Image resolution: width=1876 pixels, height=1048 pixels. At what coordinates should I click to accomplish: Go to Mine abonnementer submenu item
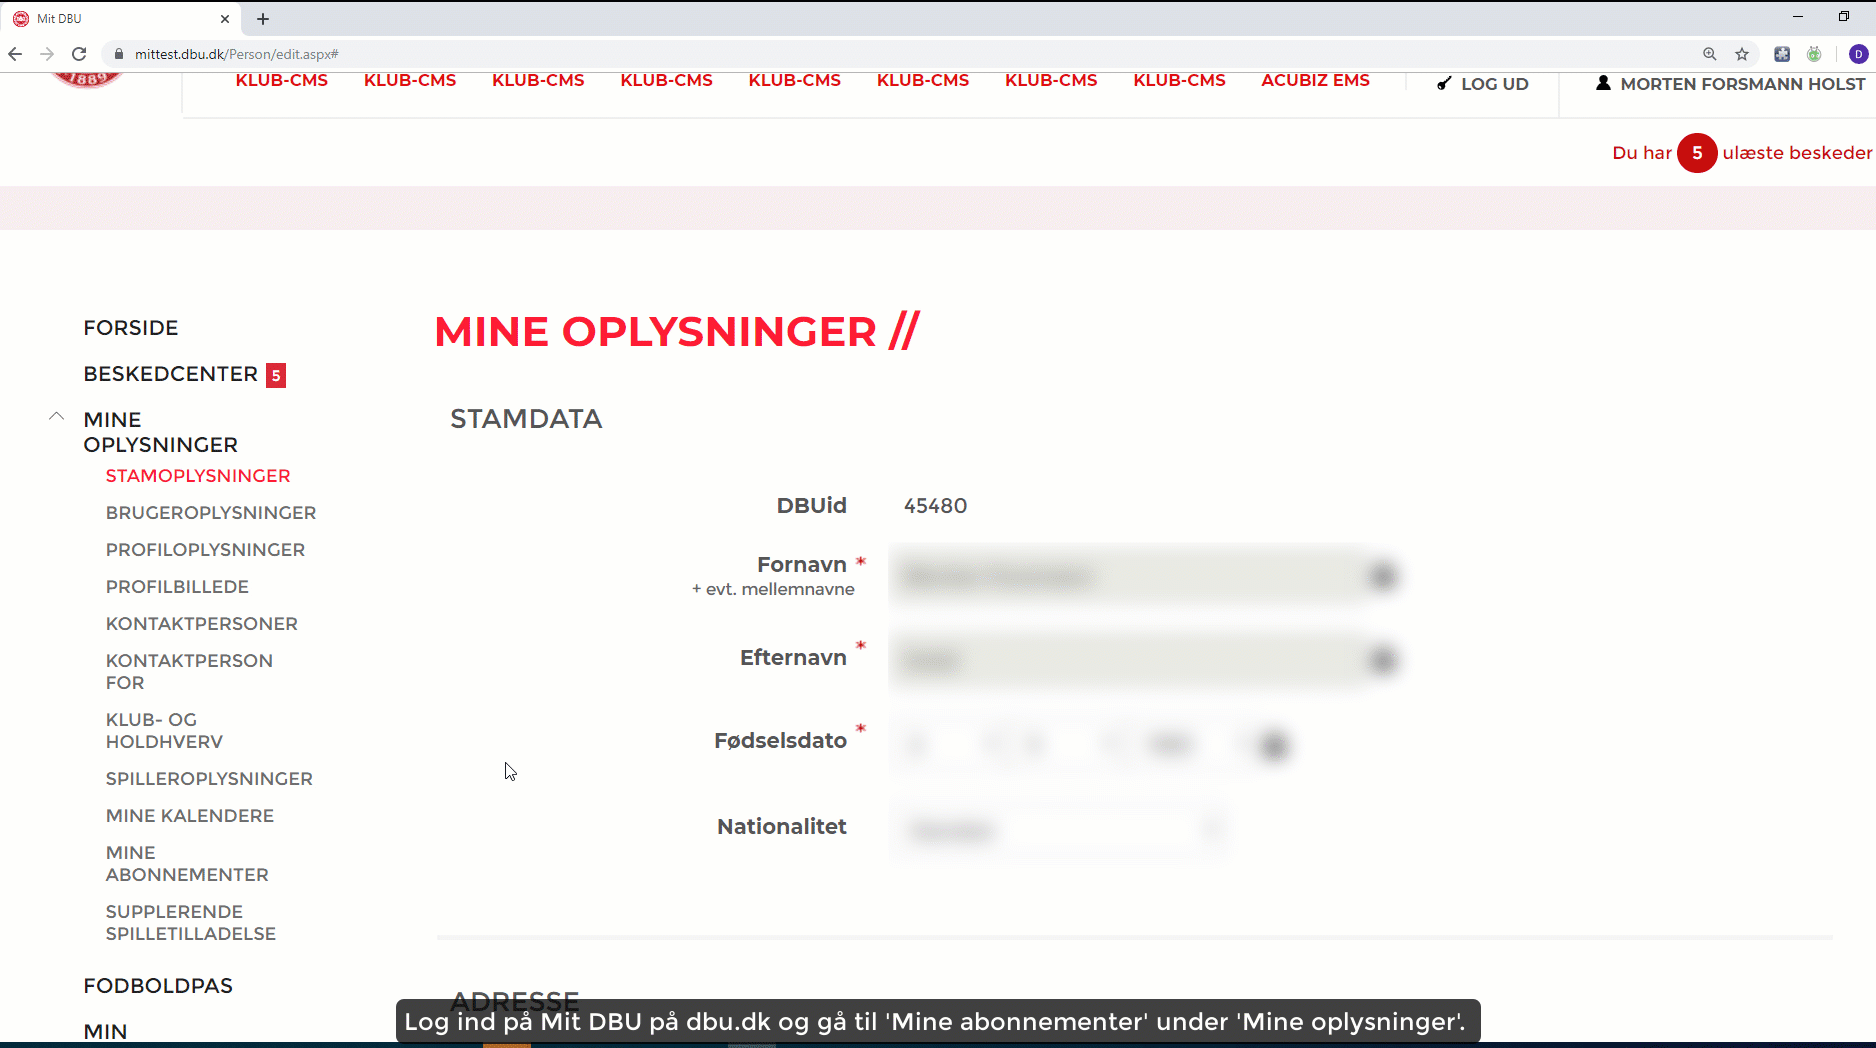click(187, 864)
